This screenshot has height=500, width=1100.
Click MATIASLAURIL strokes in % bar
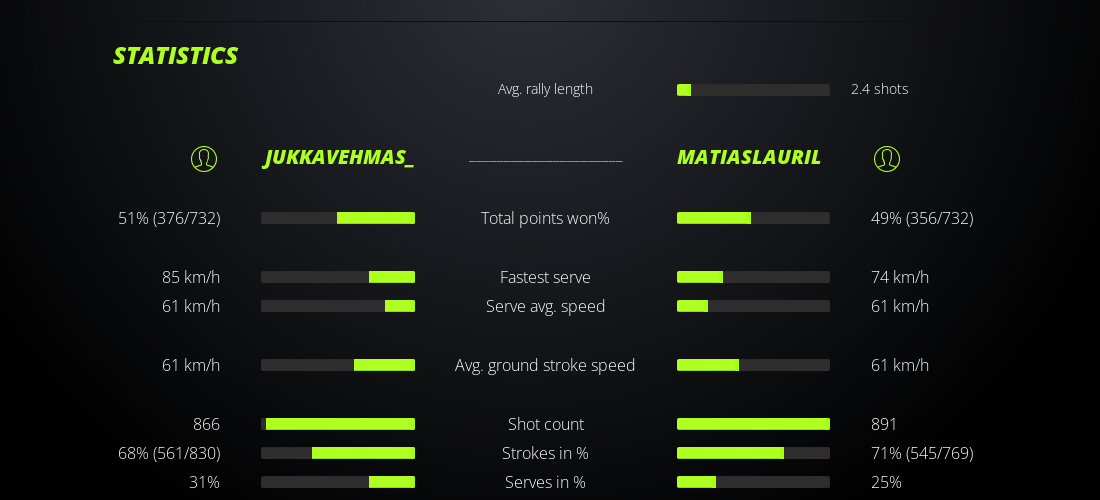[753, 453]
